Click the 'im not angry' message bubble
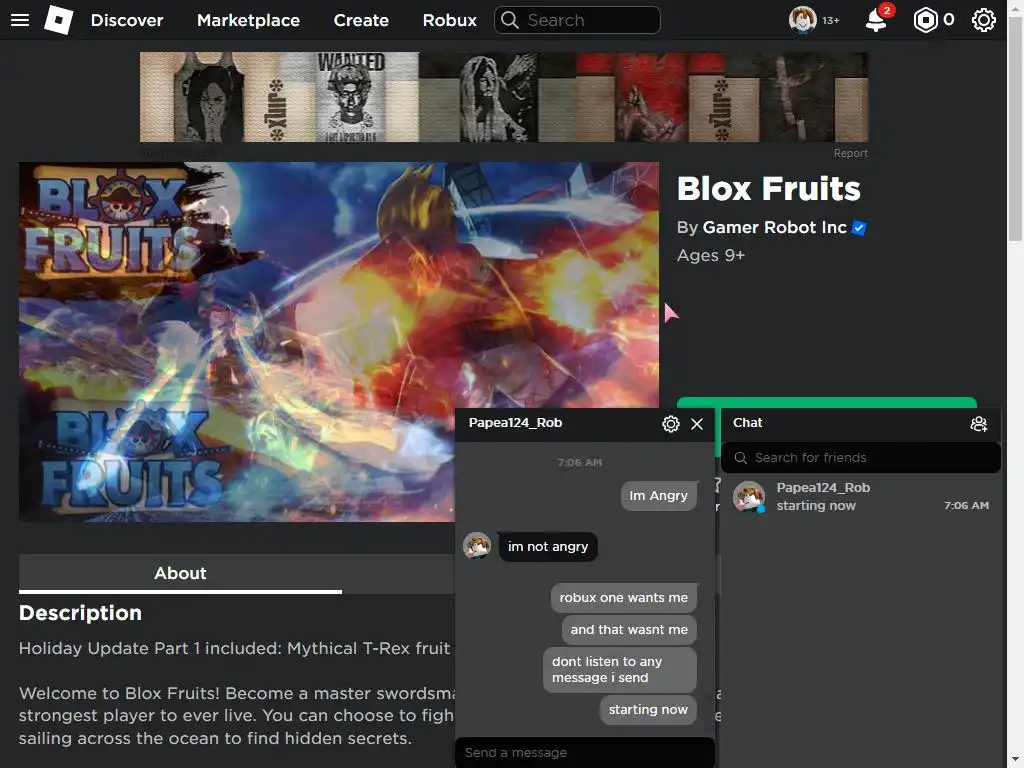The width and height of the screenshot is (1024, 768). point(548,547)
